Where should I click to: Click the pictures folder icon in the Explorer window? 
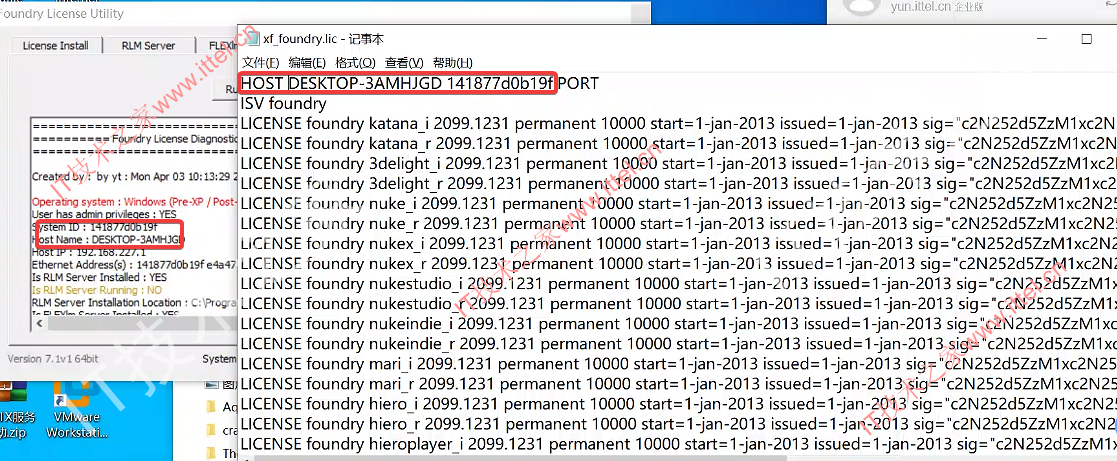[x=210, y=385]
